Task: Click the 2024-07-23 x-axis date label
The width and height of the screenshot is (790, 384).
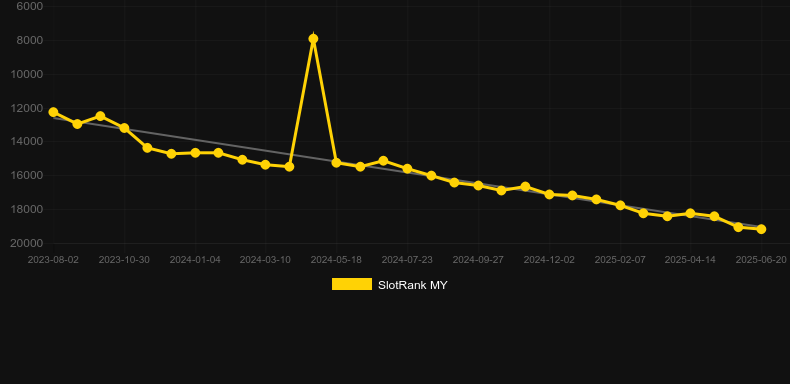Action: click(x=407, y=260)
